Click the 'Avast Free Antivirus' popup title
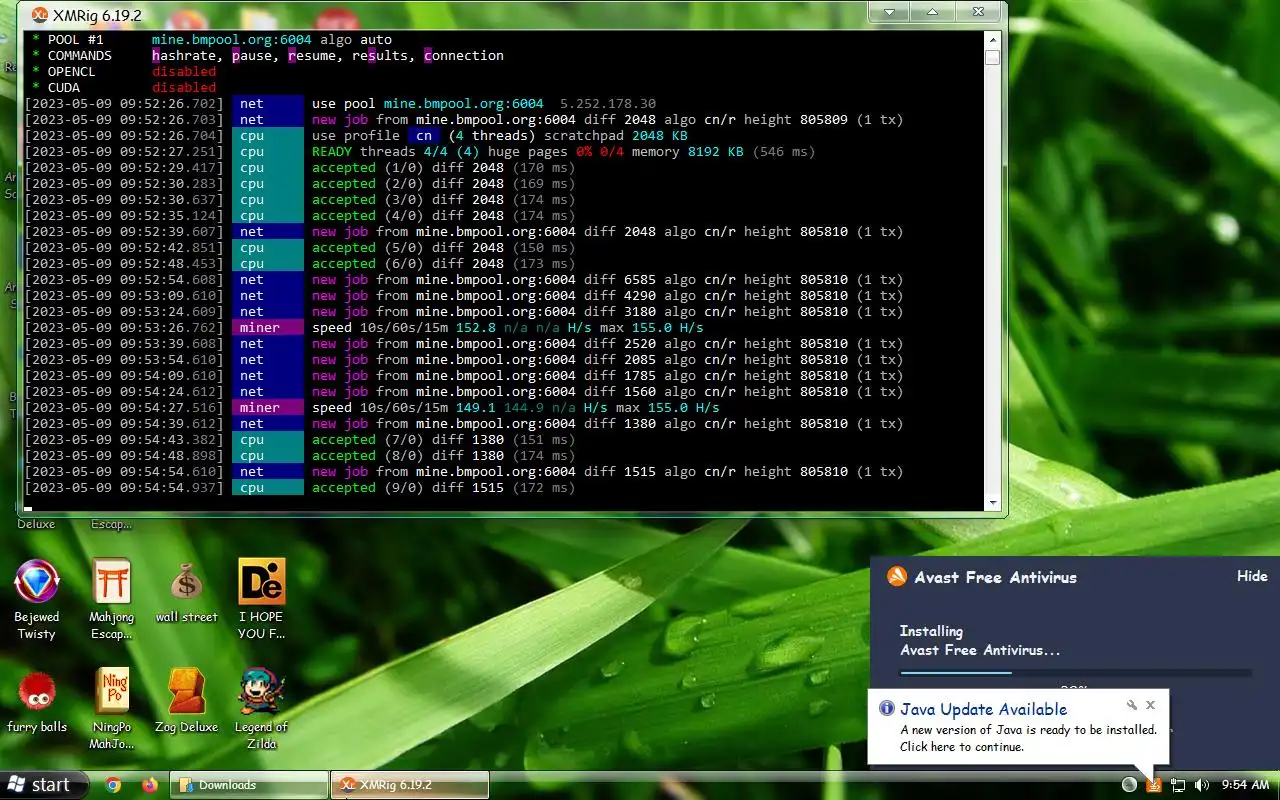 coord(996,577)
